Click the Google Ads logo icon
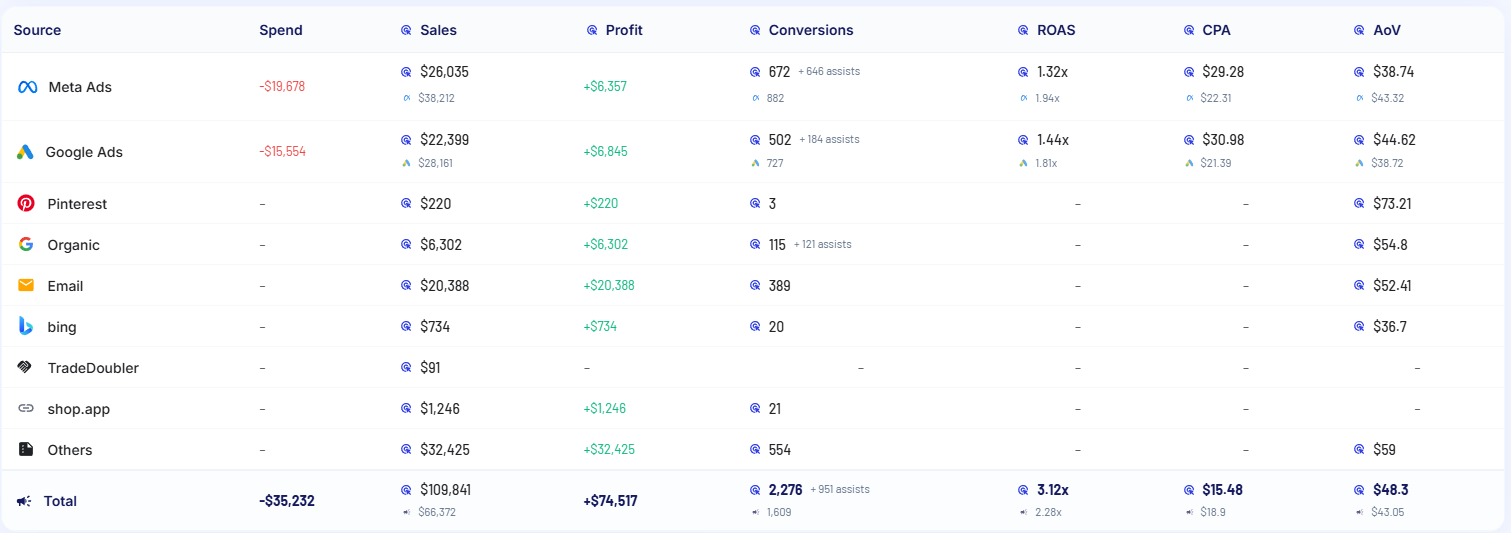 tap(26, 152)
